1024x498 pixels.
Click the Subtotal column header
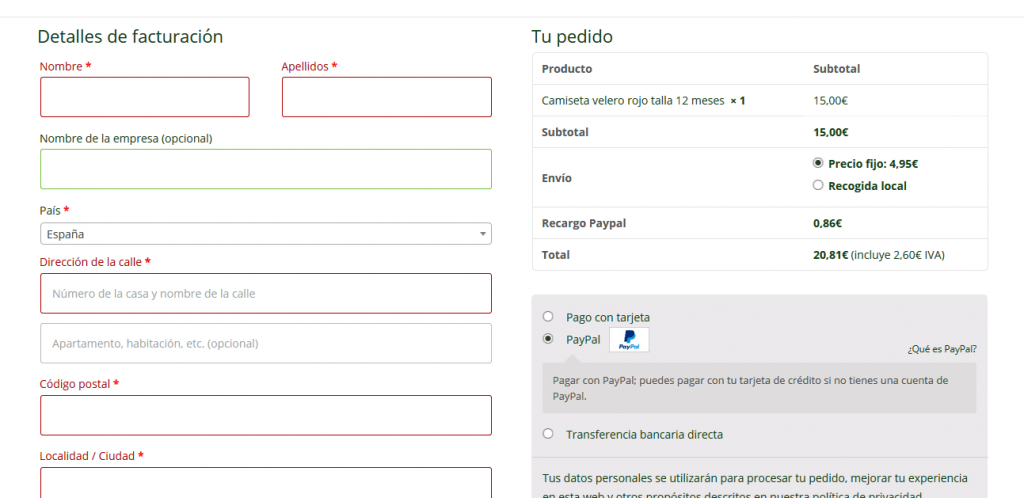[837, 69]
